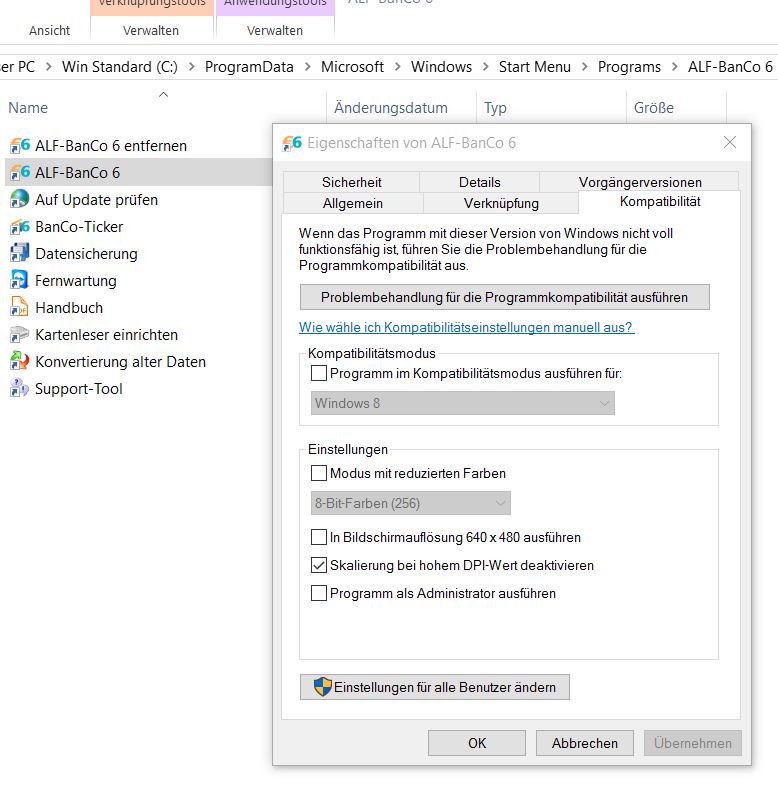Open link Wie wähle ich Kompatibilitätseinstellungen manuell aus
Image resolution: width=778 pixels, height=803 pixels.
tap(466, 327)
